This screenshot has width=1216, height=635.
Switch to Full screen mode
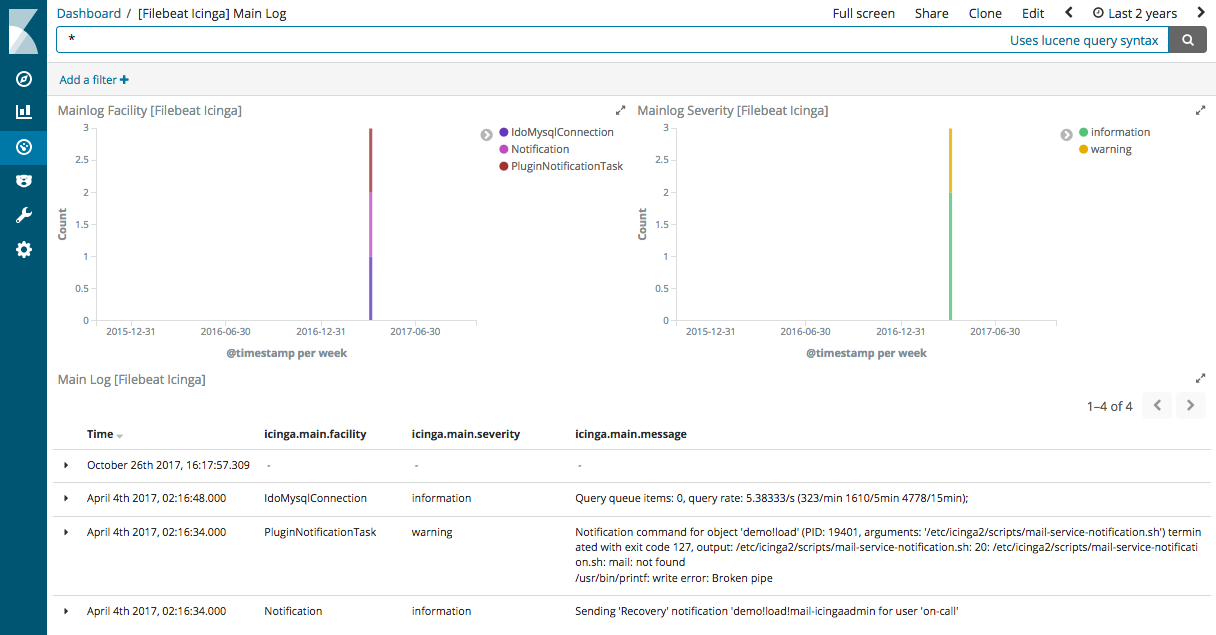(863, 13)
